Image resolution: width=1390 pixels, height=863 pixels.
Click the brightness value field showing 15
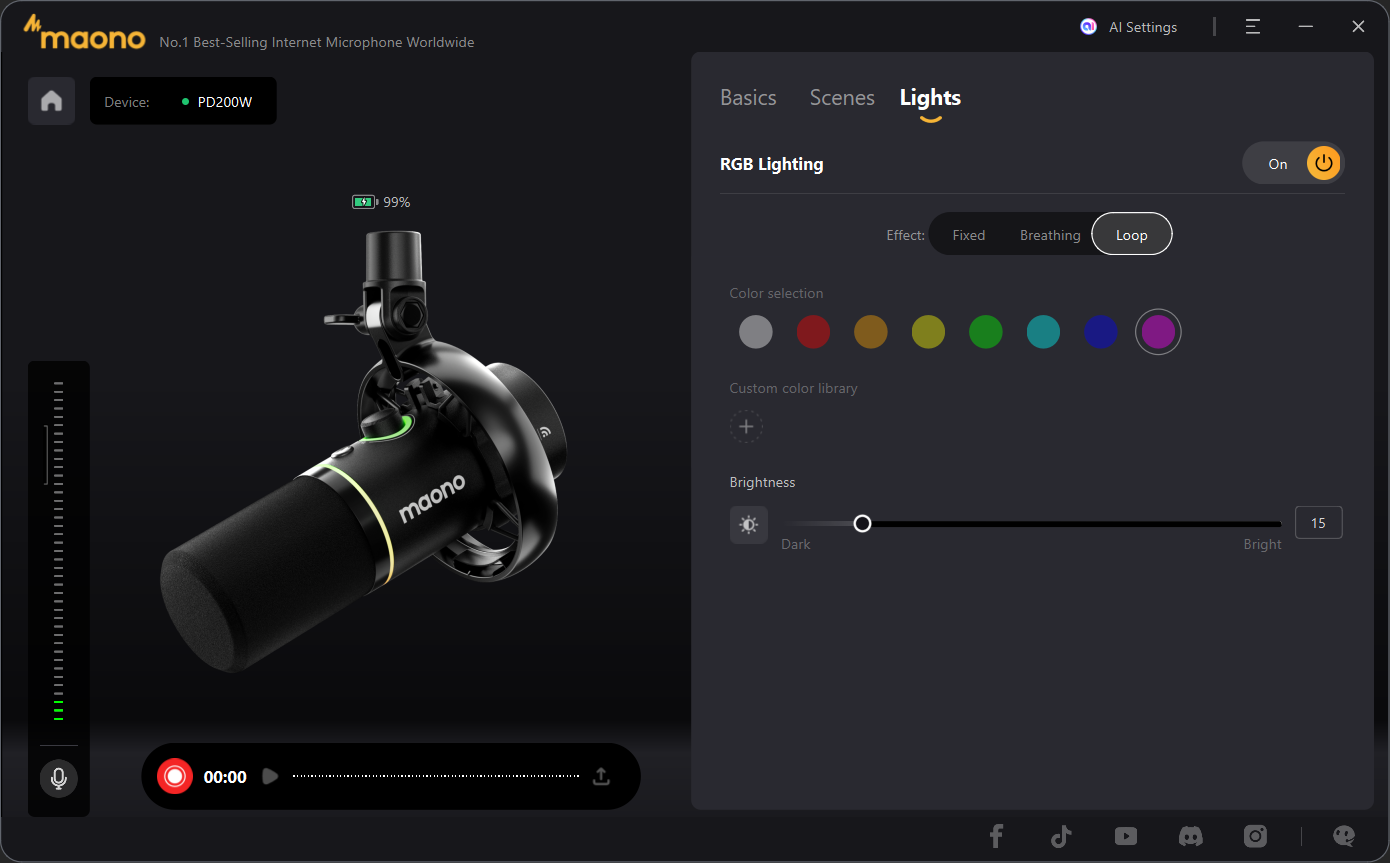click(1318, 523)
